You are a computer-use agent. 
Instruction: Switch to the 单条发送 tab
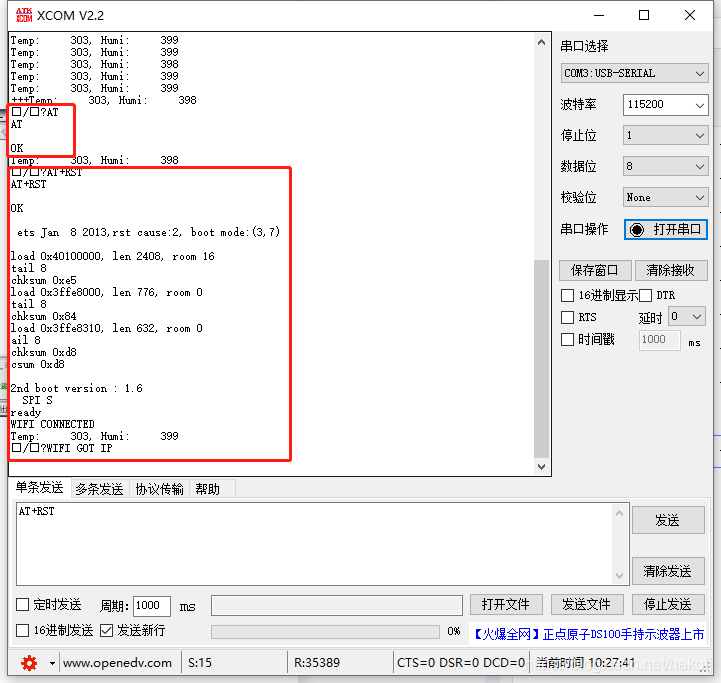pos(40,488)
